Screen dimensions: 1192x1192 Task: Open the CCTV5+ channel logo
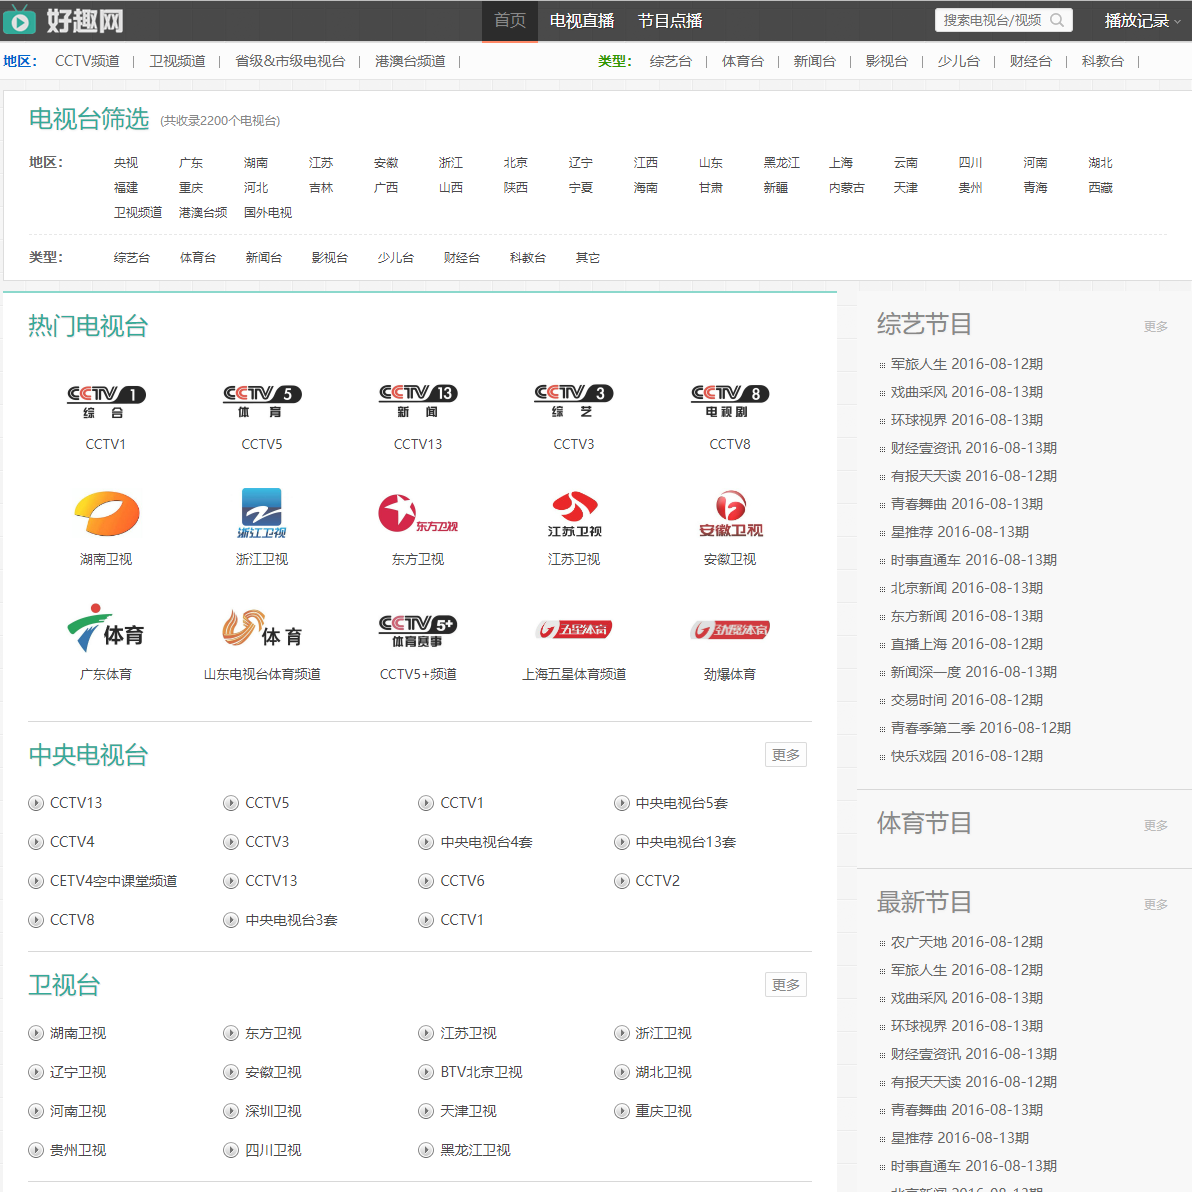418,631
